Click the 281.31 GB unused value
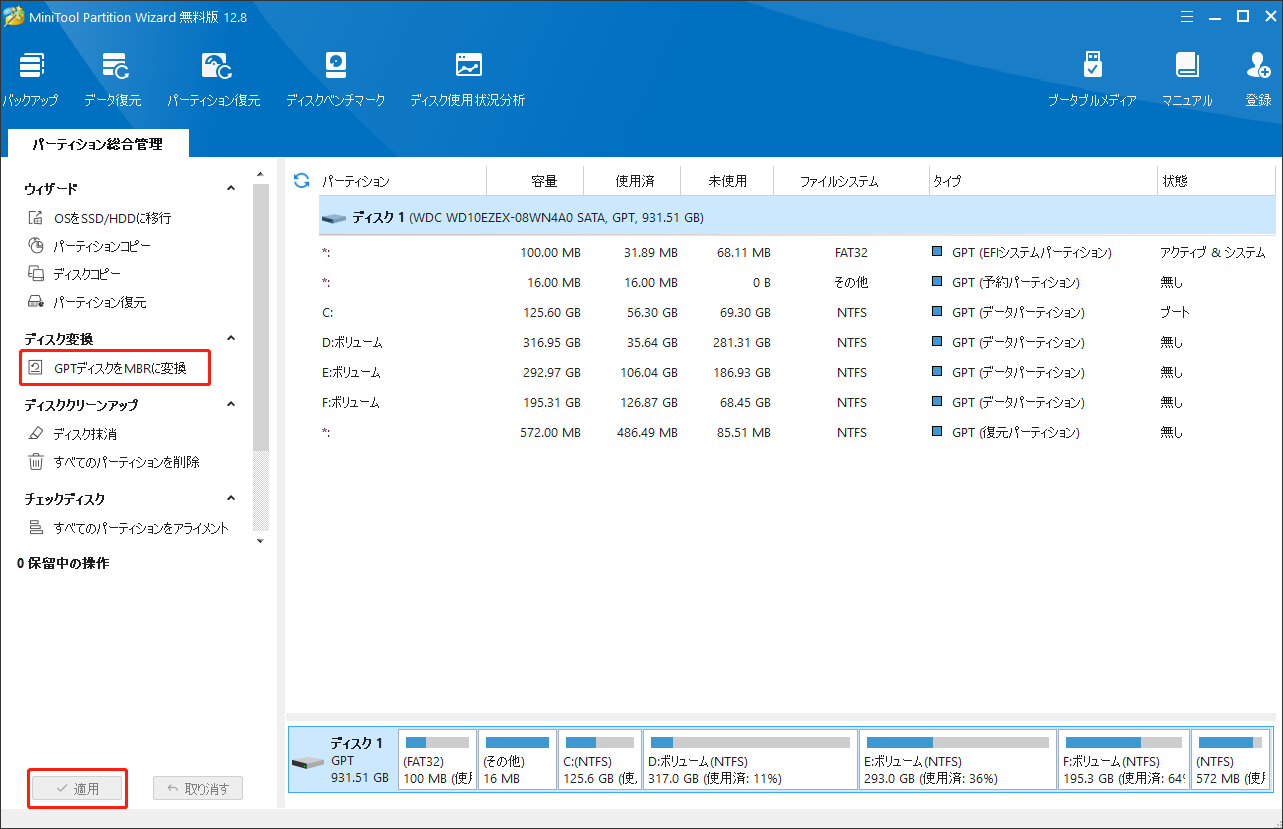The height and width of the screenshot is (829, 1283). click(x=741, y=342)
